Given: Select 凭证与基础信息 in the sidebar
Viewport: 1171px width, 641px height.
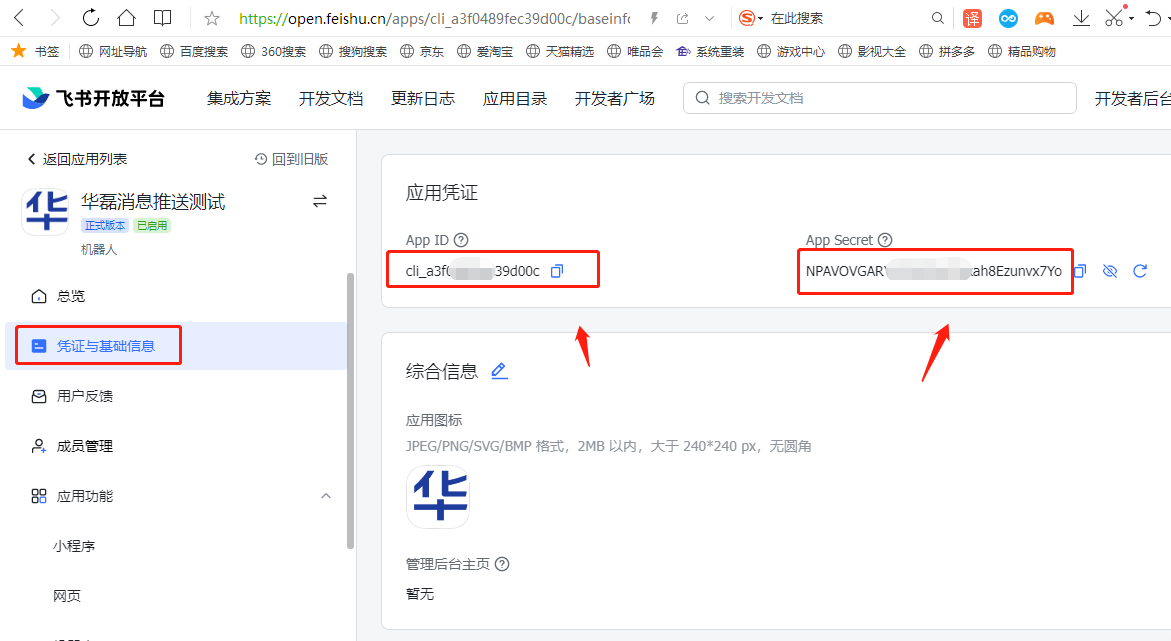Looking at the screenshot, I should click(176, 346).
